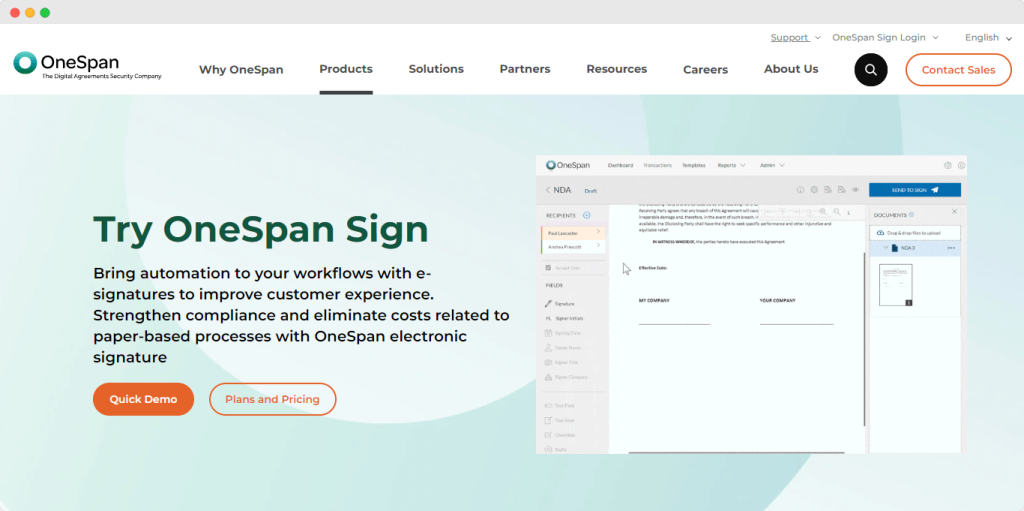Expand recipient Paul Lancaster
Image resolution: width=1024 pixels, height=511 pixels.
point(598,231)
